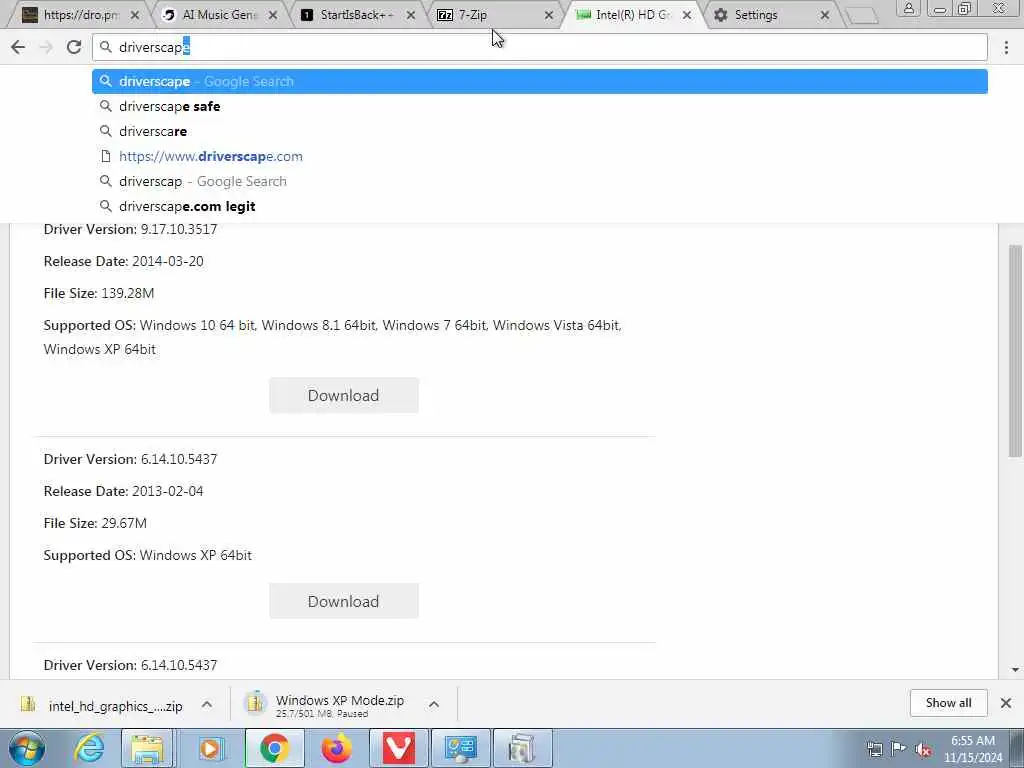This screenshot has height=768, width=1024.
Task: Dismiss the downloads bar with the X
Action: [x=1006, y=703]
